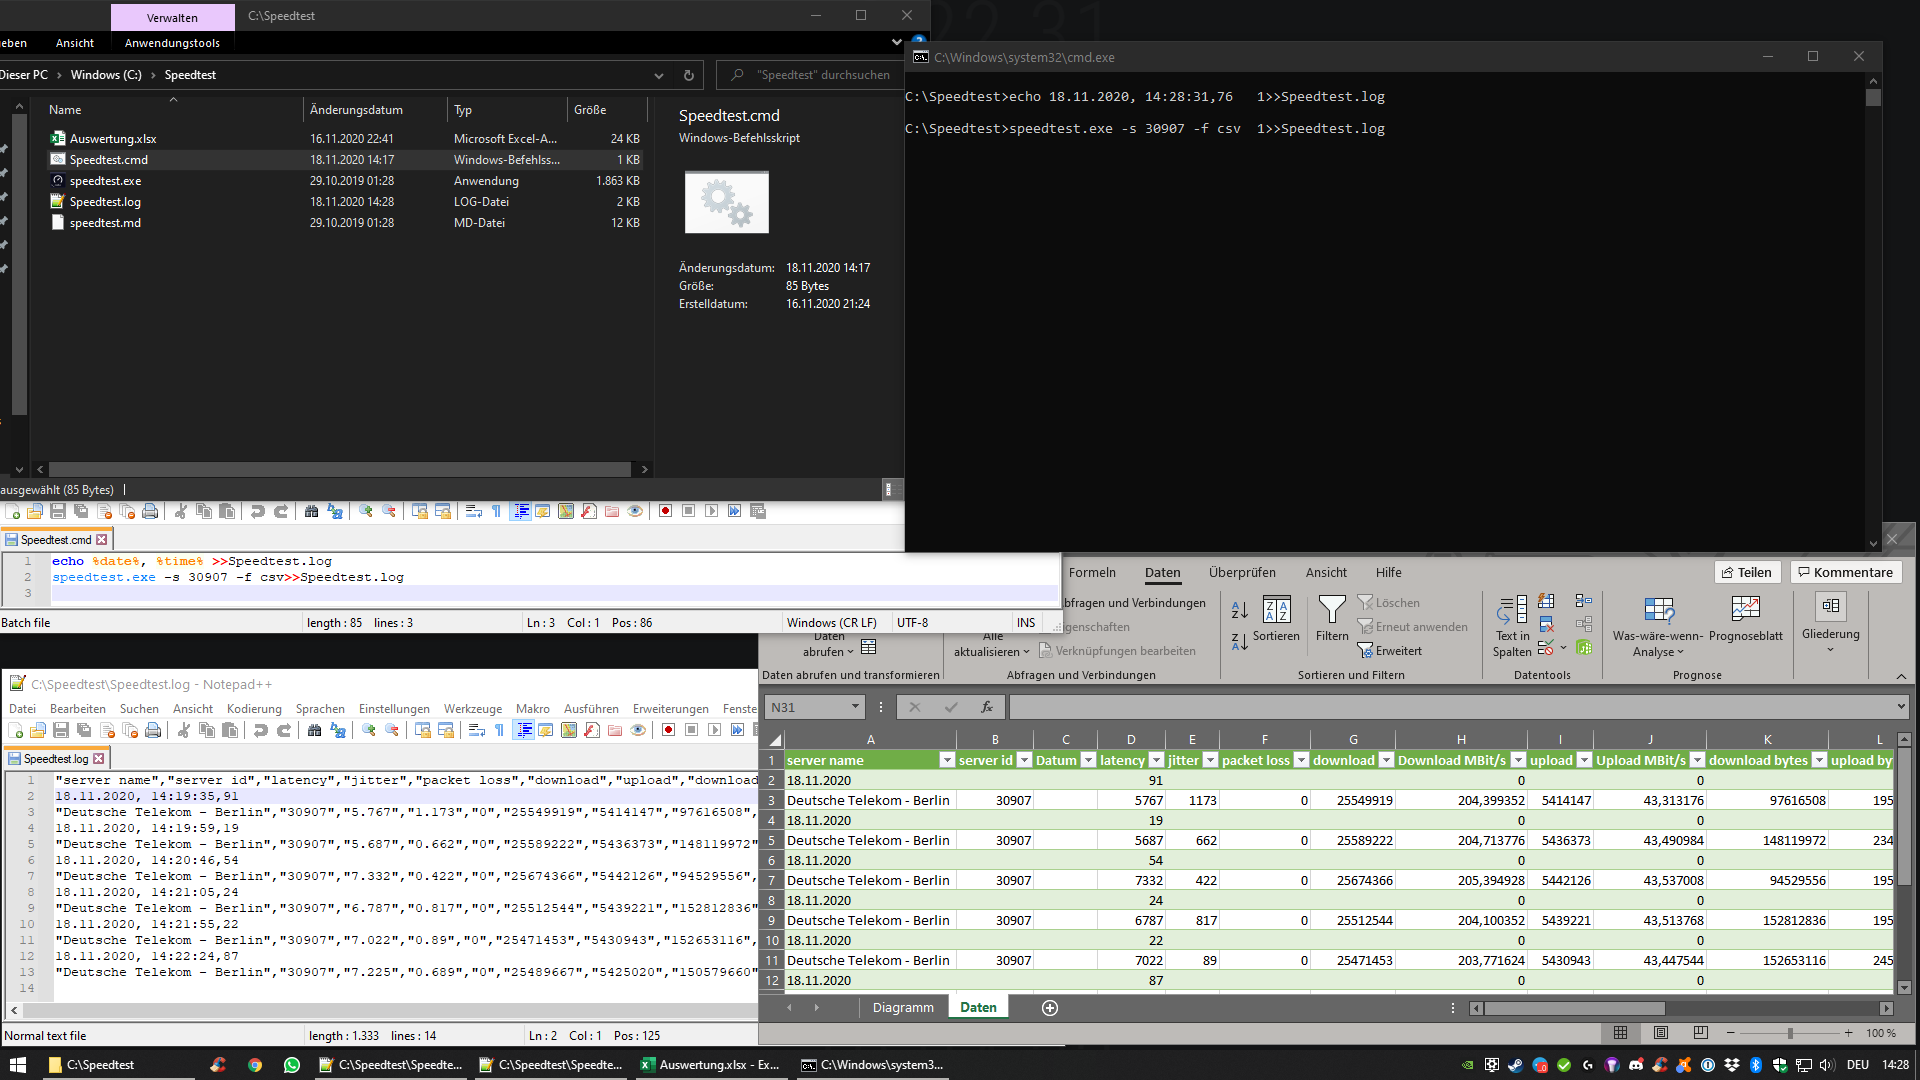Click Start Recording macro red dot button
Screen dimensions: 1920x1080
tap(668, 731)
